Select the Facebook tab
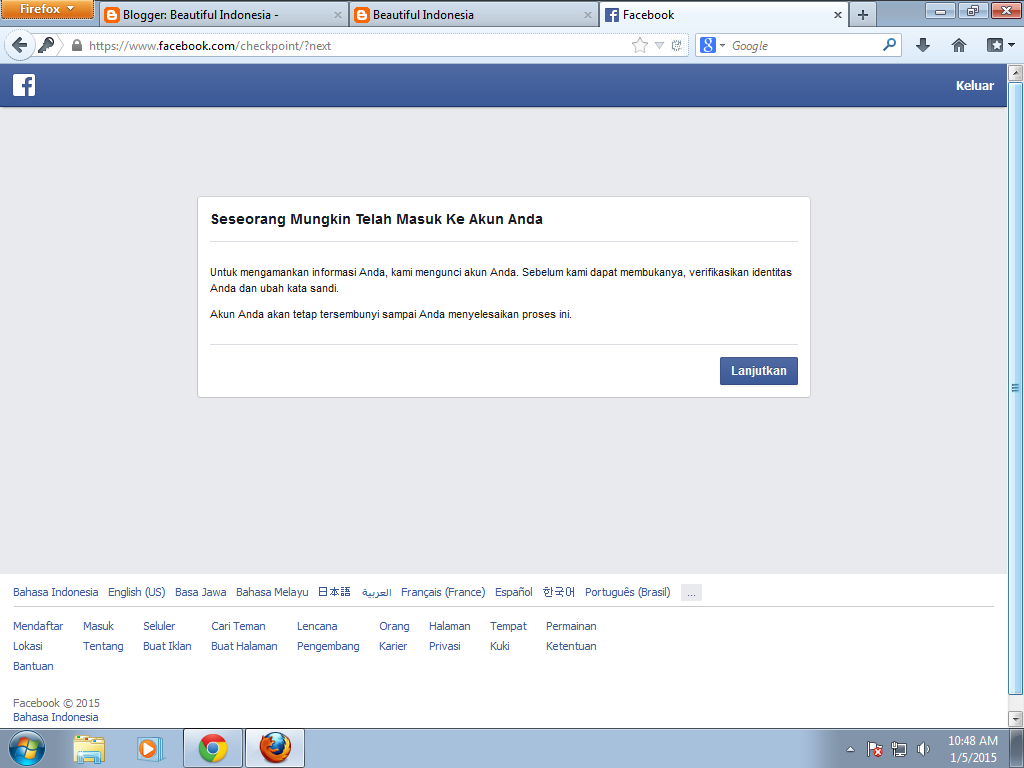Image resolution: width=1024 pixels, height=768 pixels. point(724,15)
